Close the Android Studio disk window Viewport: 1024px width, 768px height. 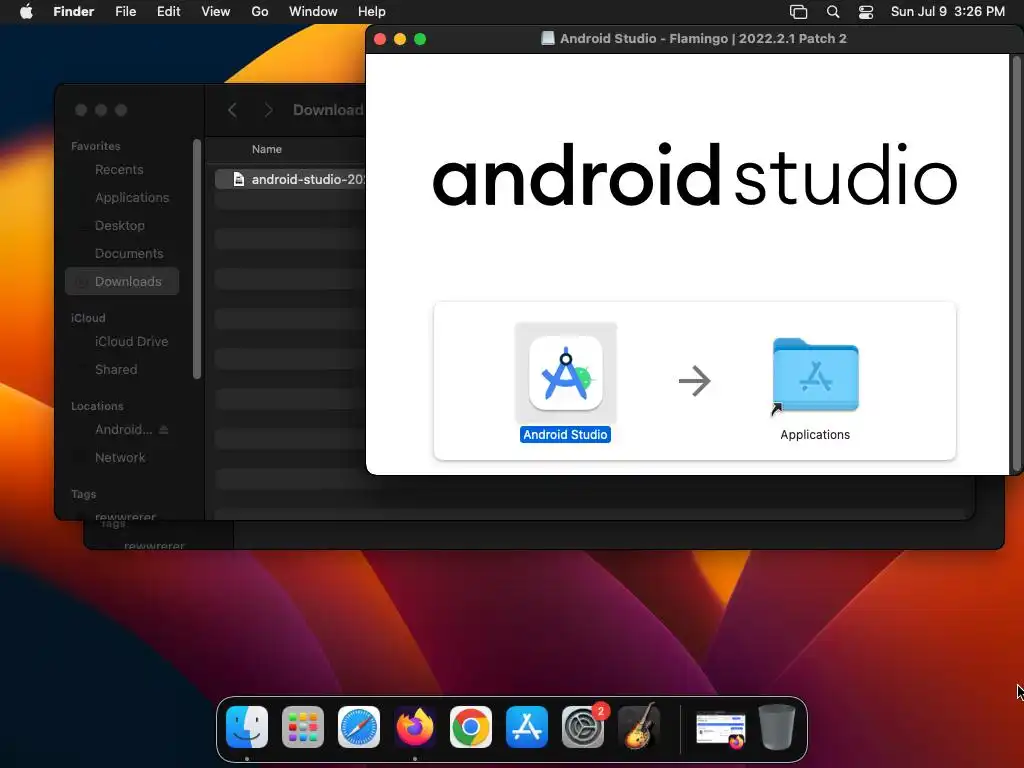click(380, 39)
